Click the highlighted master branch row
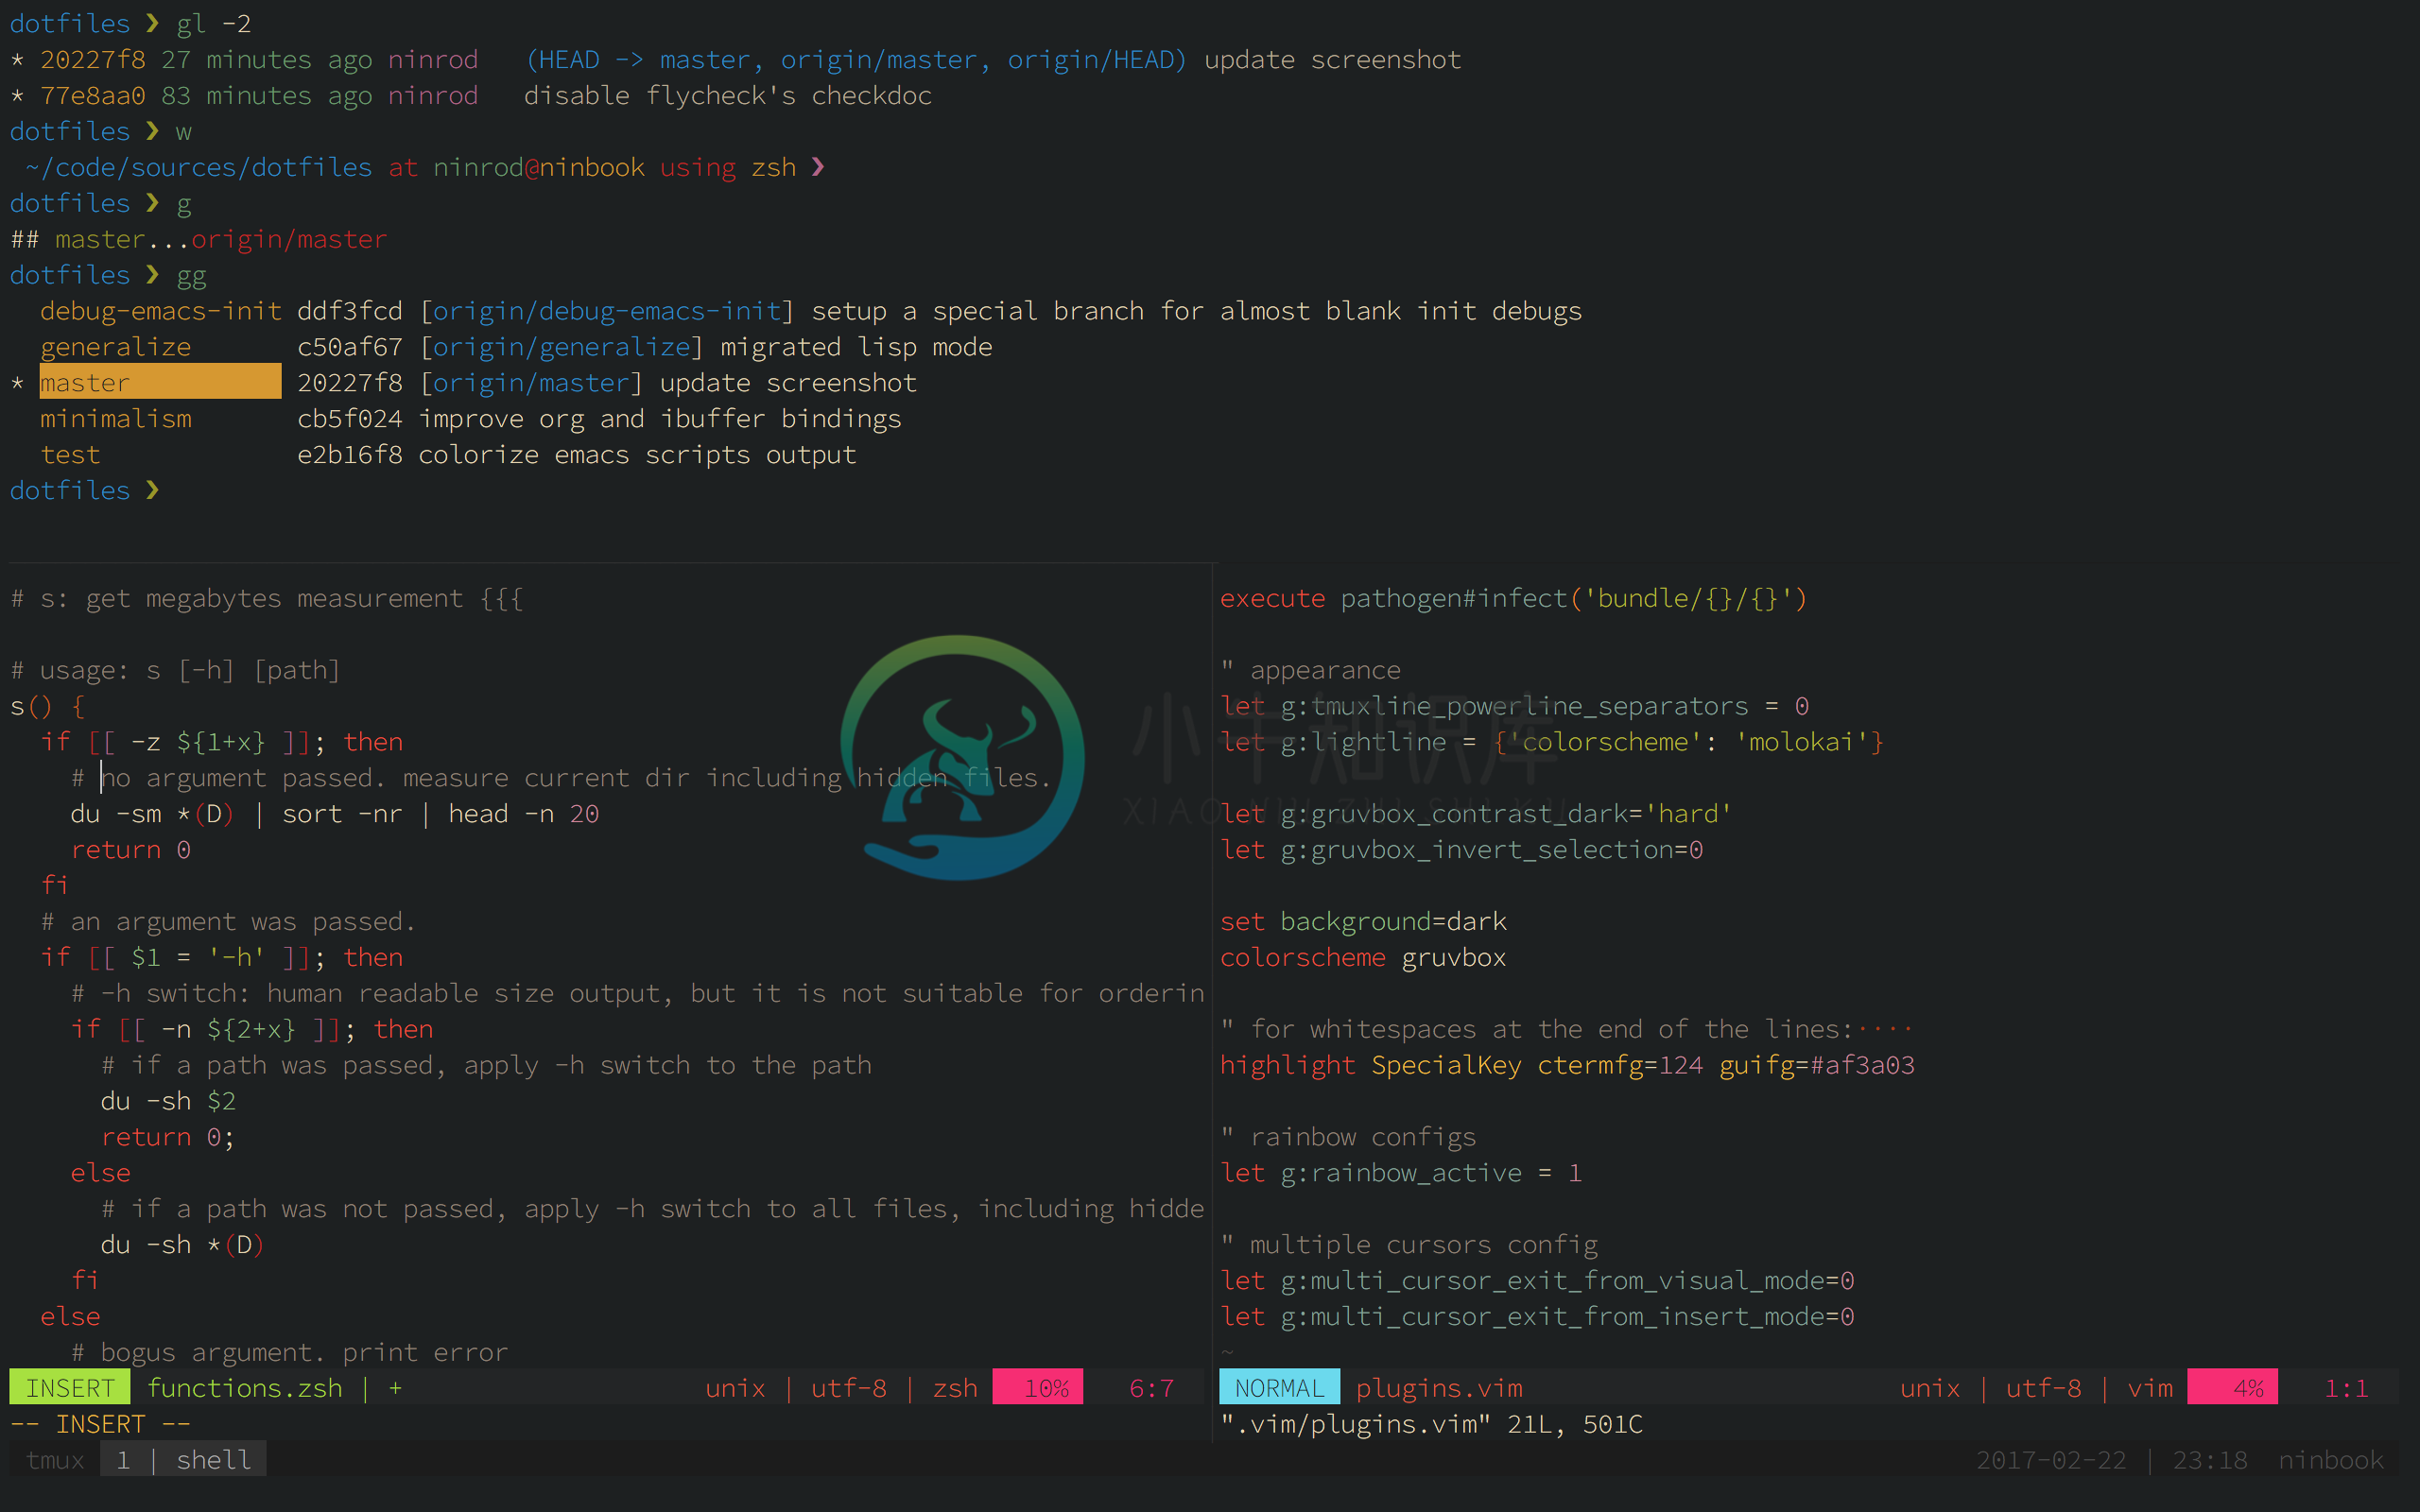The width and height of the screenshot is (2420, 1512). click(x=160, y=383)
